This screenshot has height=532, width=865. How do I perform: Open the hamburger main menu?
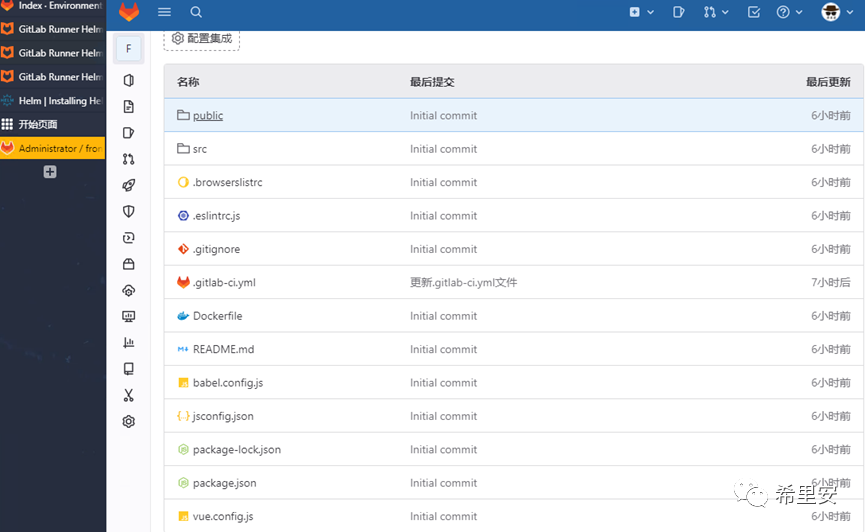[164, 12]
